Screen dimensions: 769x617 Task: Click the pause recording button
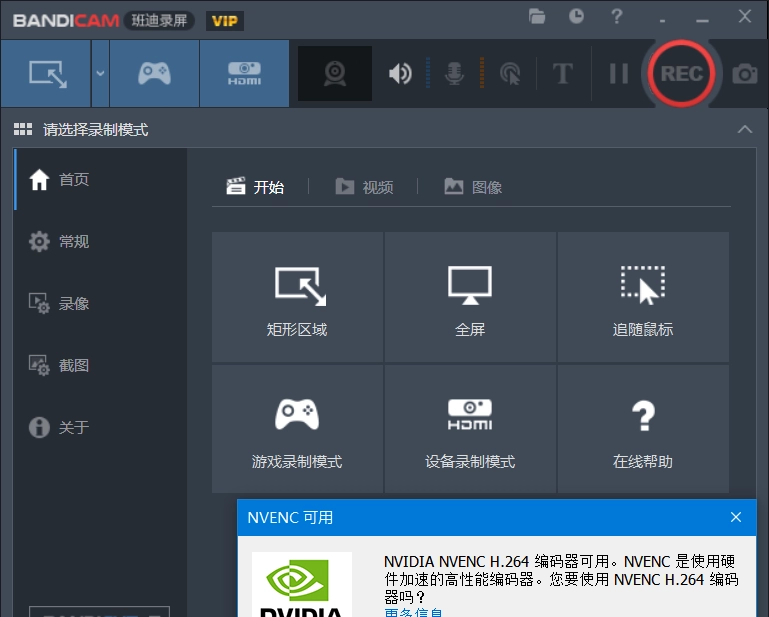pos(618,74)
